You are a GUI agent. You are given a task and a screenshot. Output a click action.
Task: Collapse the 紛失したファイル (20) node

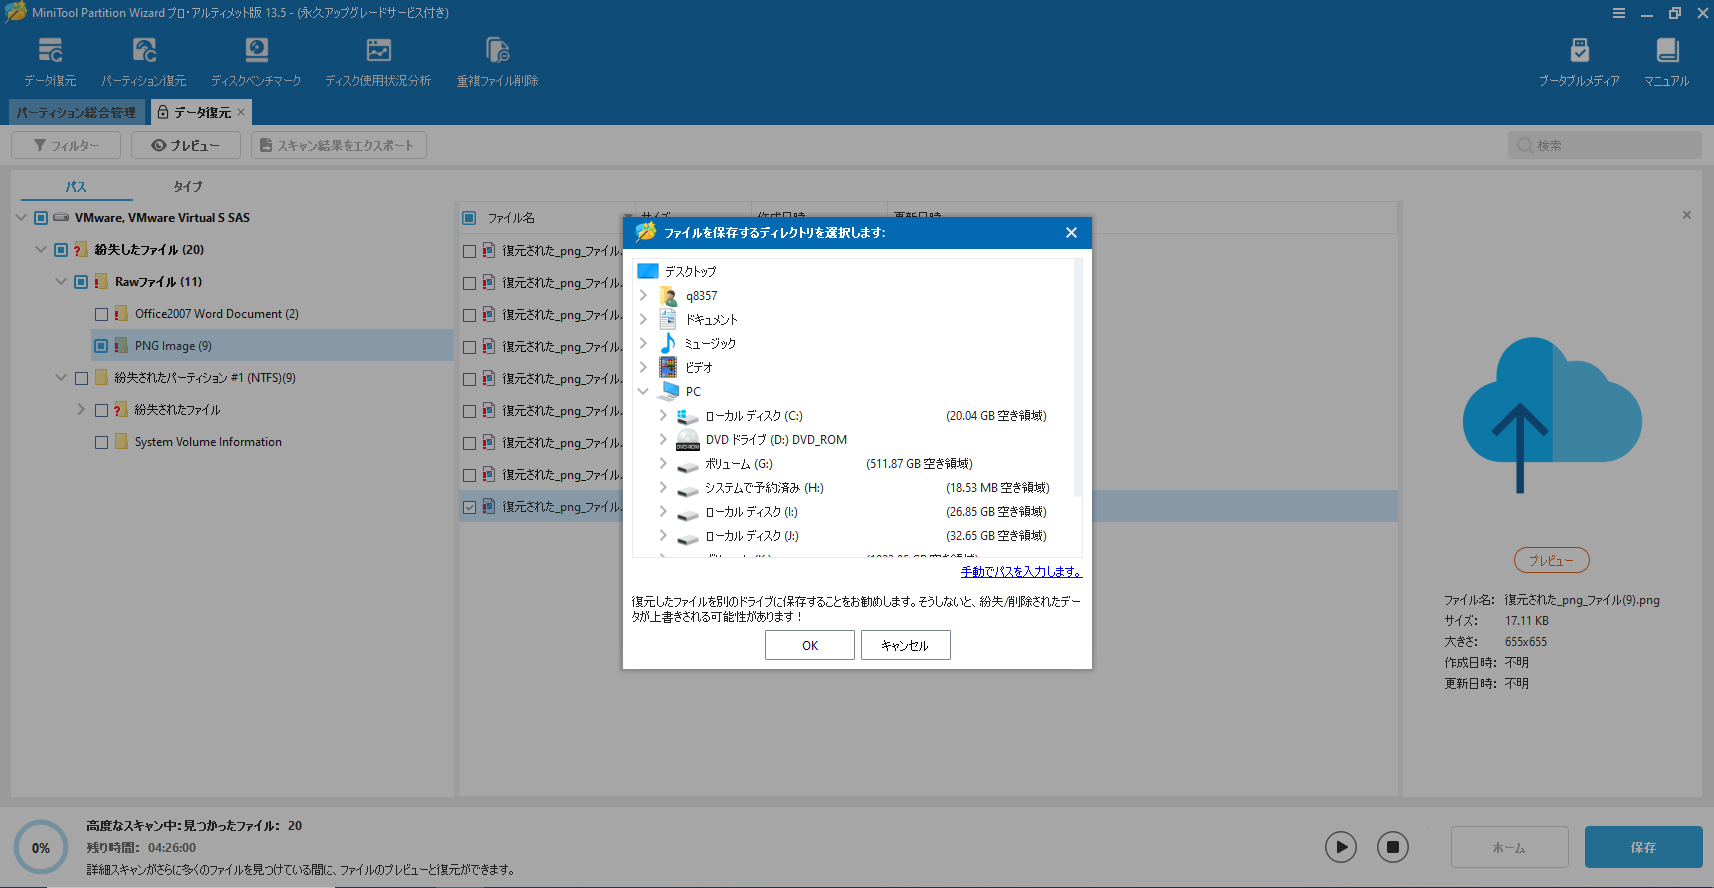pos(41,249)
